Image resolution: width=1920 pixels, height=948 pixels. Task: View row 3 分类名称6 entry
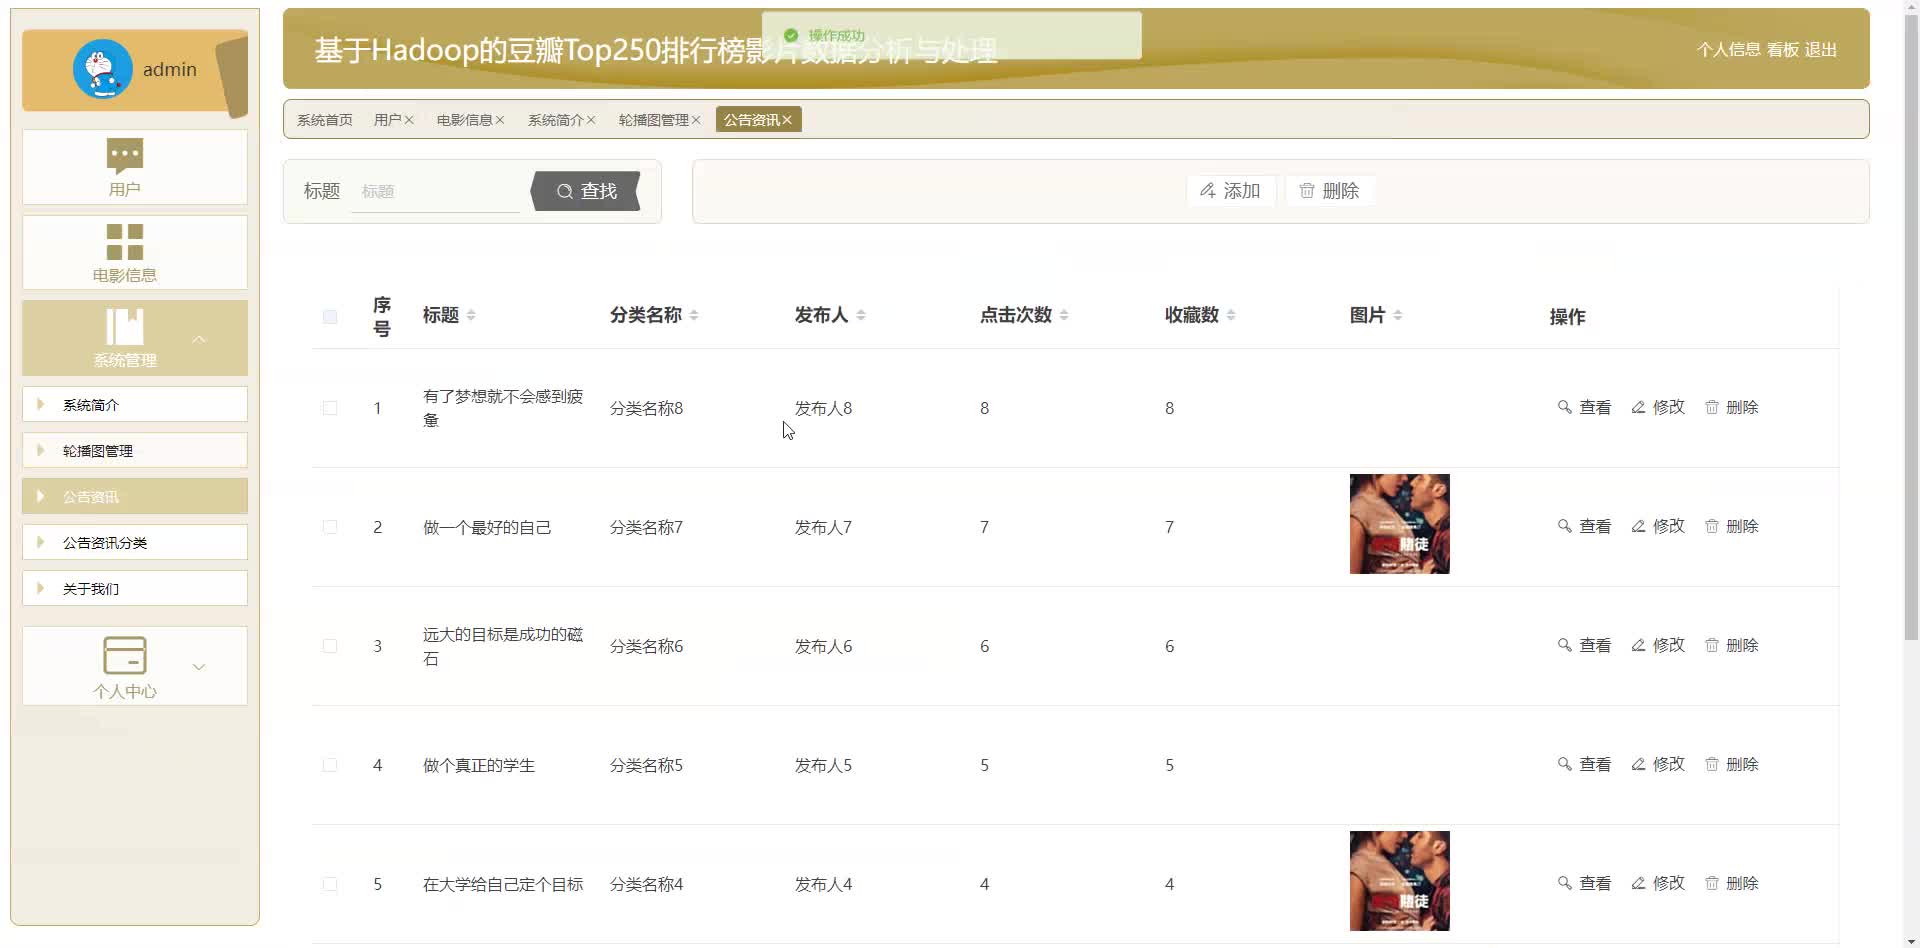click(1584, 645)
